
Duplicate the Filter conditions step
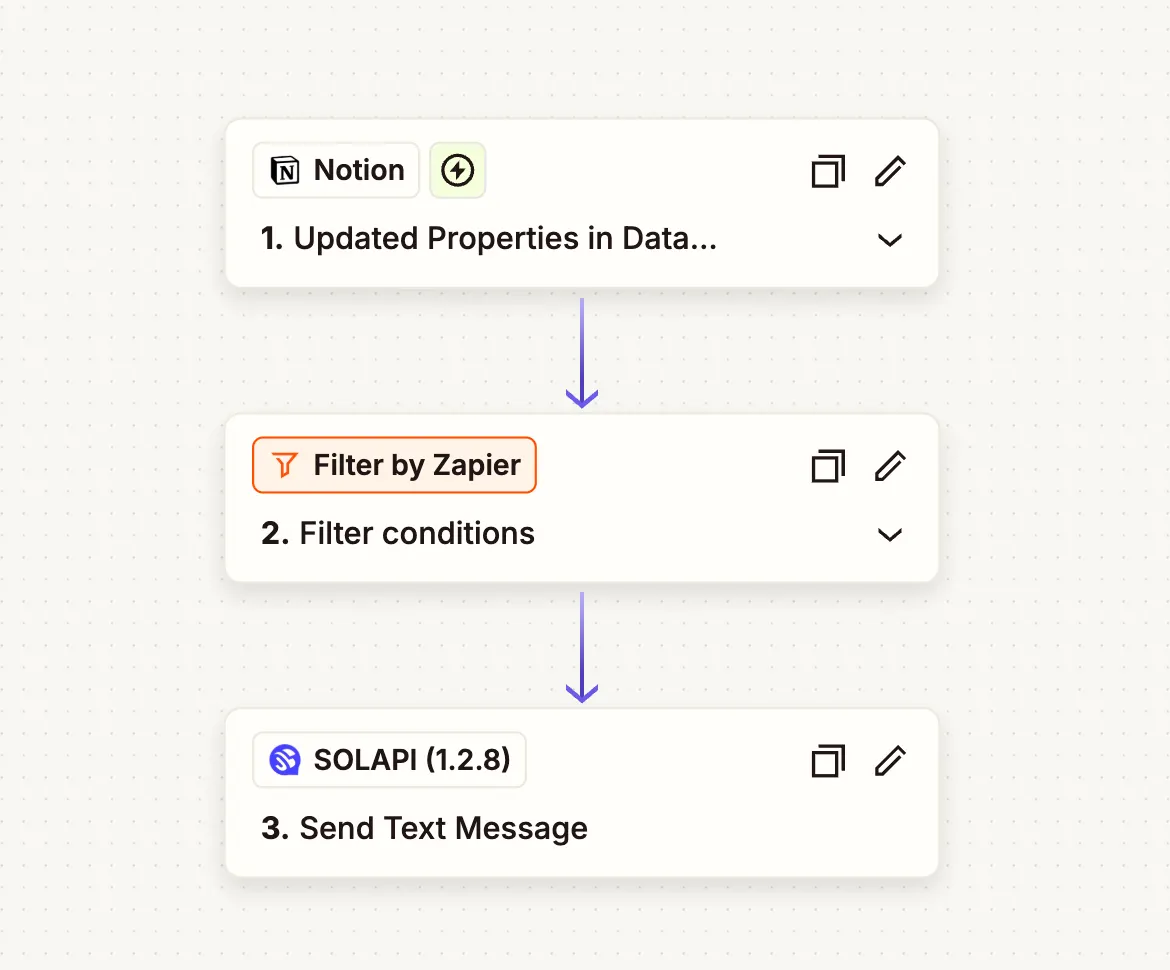click(827, 466)
